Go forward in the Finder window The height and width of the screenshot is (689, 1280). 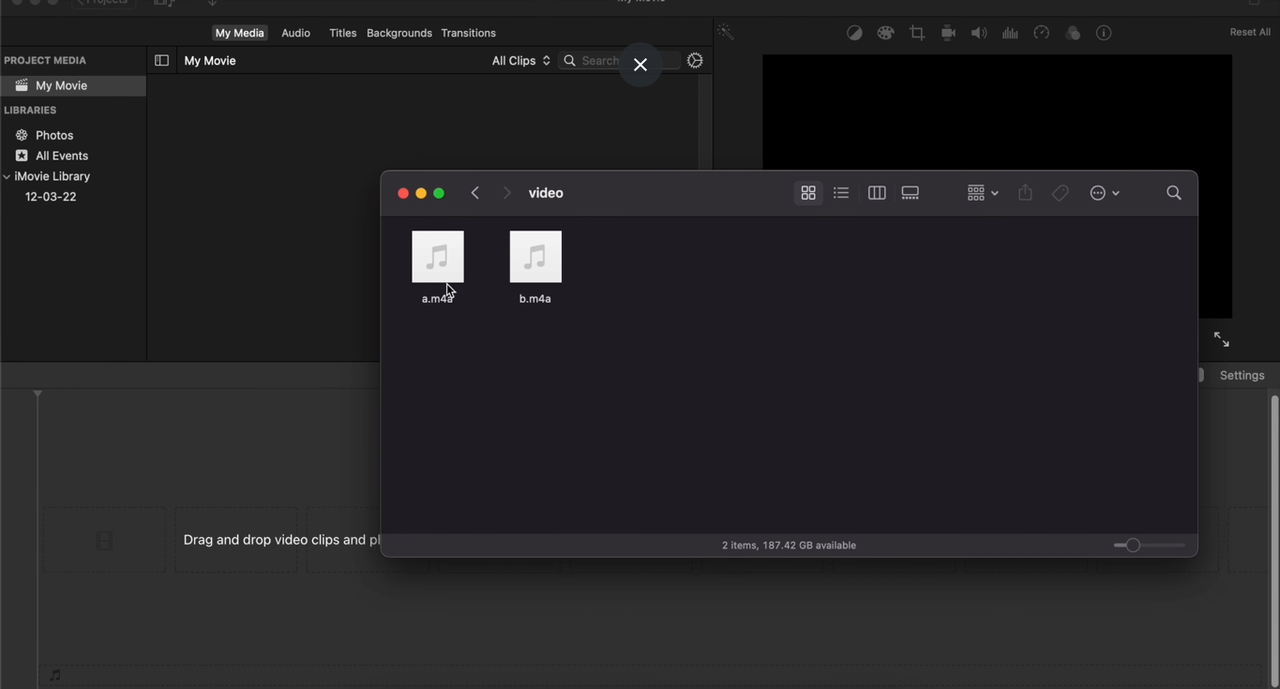(507, 193)
